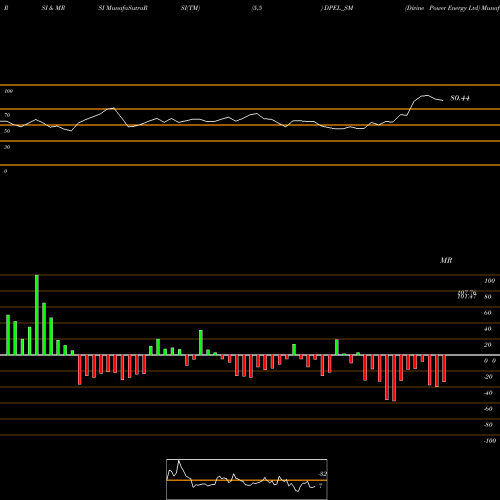
Task: Click the tallest green bar in MR histogram
Action: tap(37, 315)
